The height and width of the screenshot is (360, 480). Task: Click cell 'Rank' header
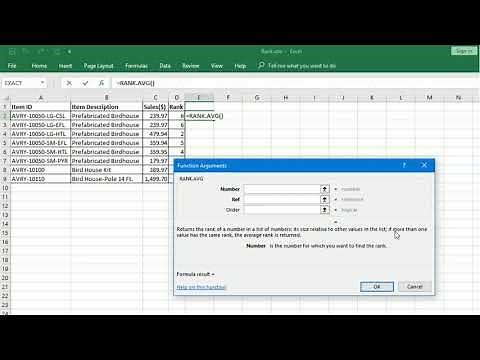[176, 107]
